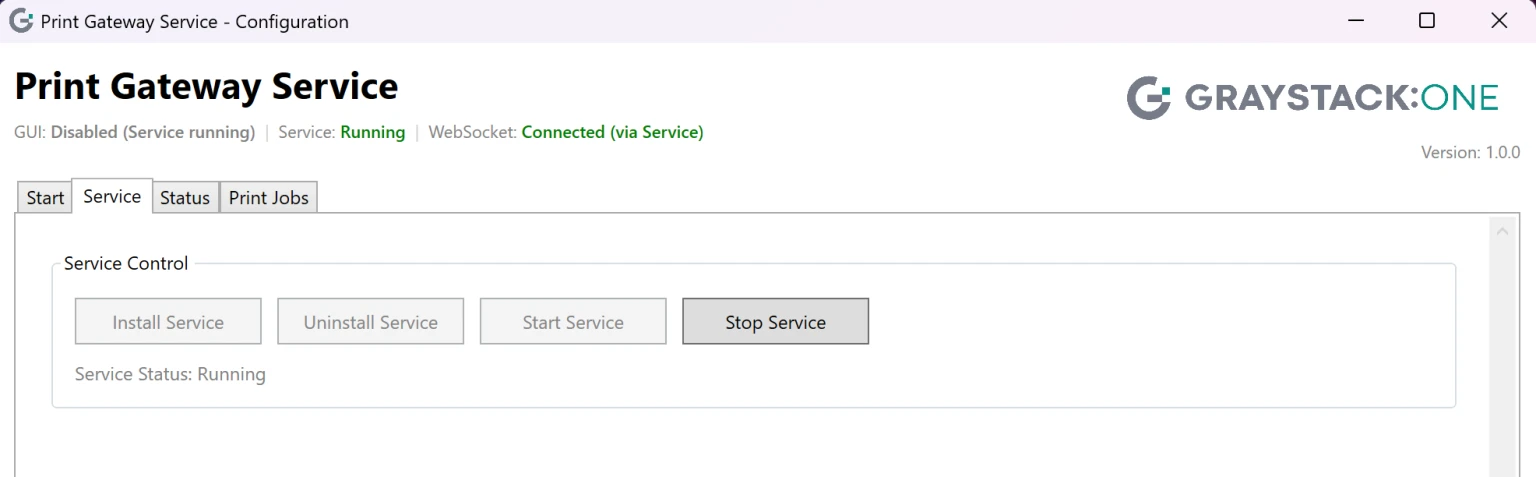1536x477 pixels.
Task: Minimize the configuration window
Action: click(1356, 21)
